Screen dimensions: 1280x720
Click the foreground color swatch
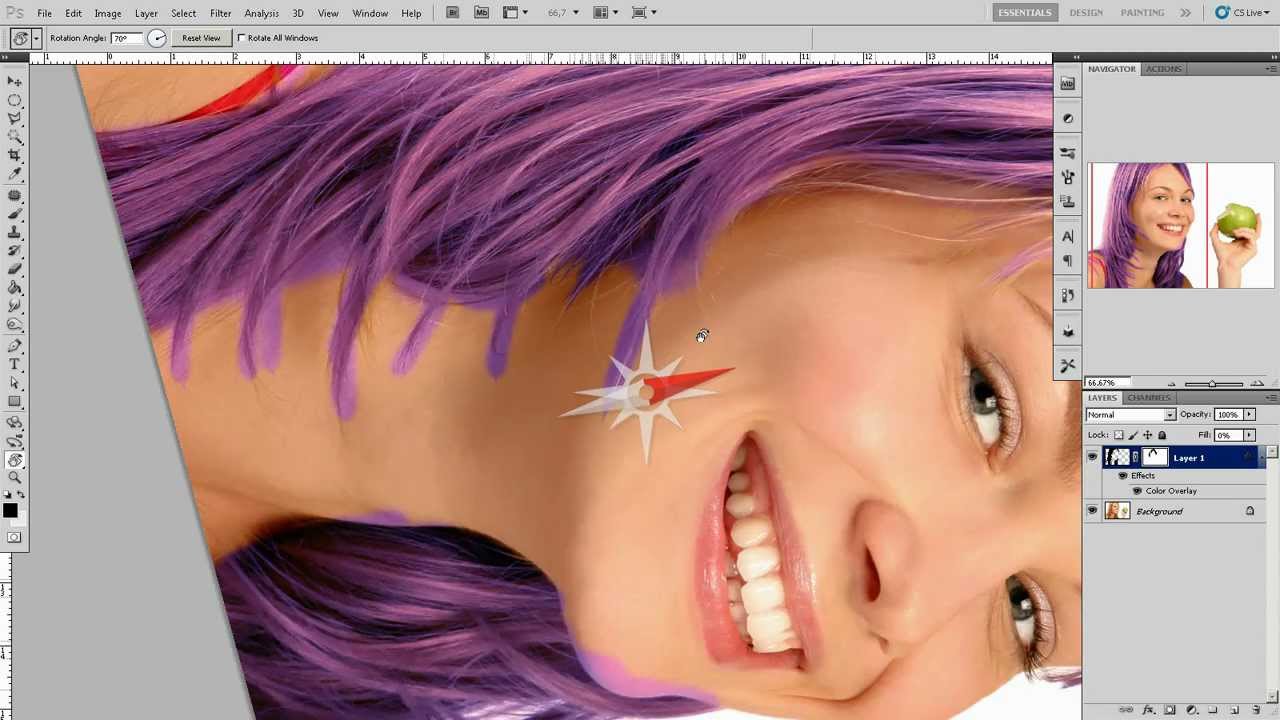tap(10, 511)
